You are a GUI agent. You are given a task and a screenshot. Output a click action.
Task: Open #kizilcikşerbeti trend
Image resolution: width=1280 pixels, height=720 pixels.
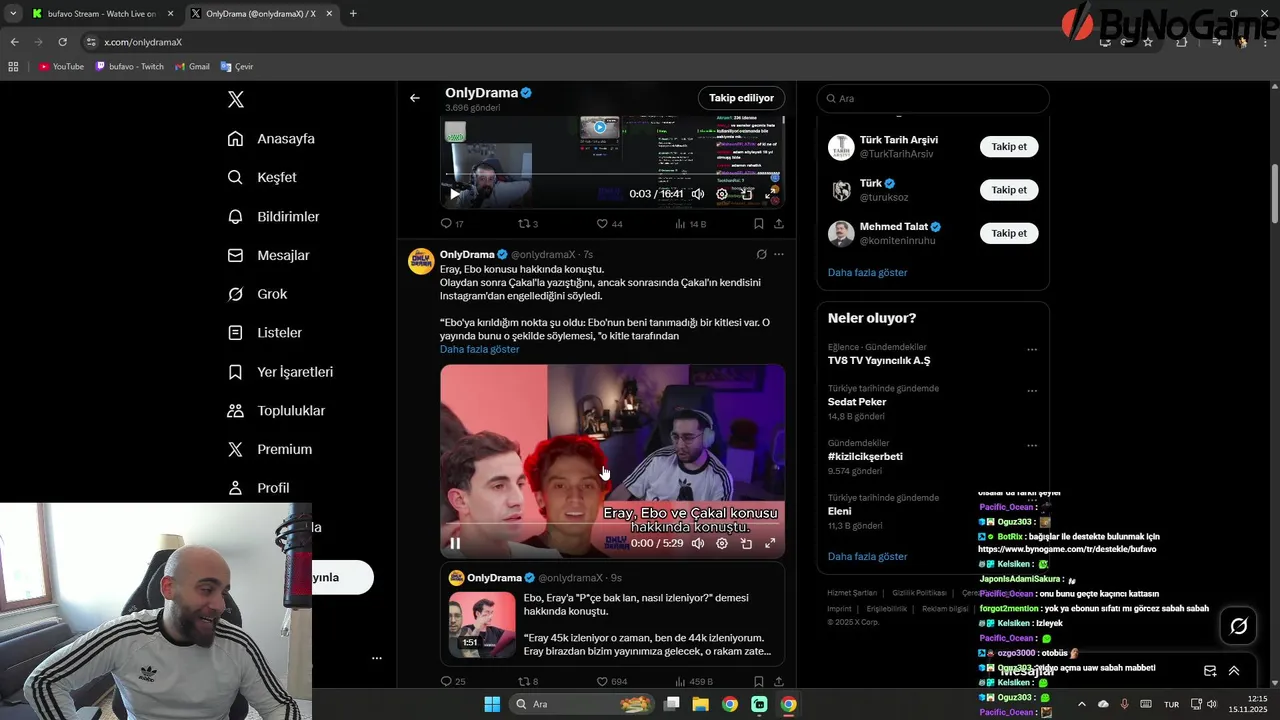pyautogui.click(x=865, y=456)
